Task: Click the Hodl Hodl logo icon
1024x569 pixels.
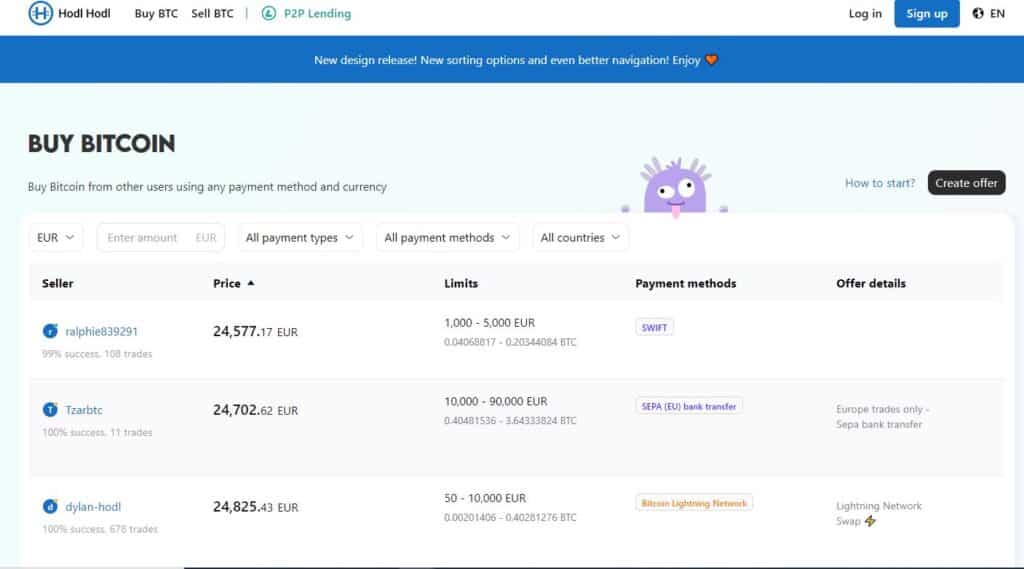Action: pos(40,13)
